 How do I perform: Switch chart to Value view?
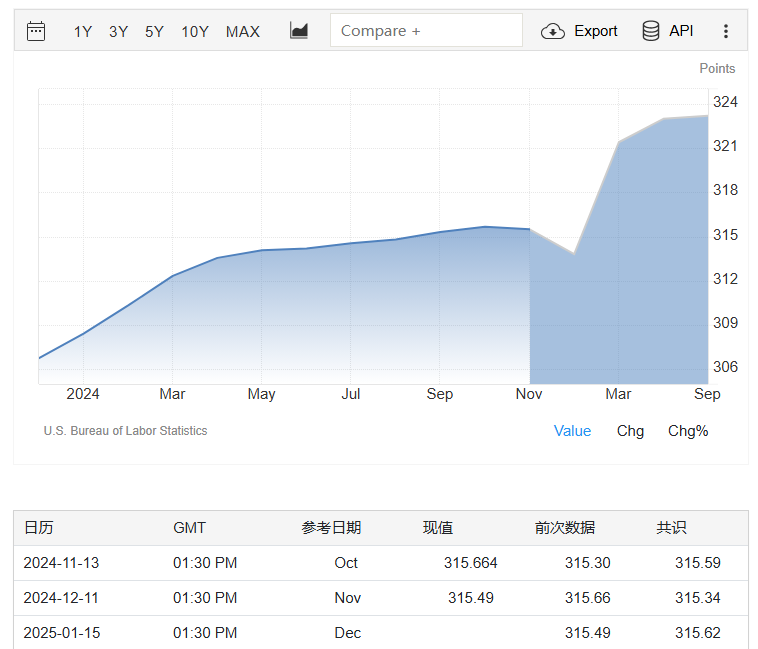click(572, 431)
